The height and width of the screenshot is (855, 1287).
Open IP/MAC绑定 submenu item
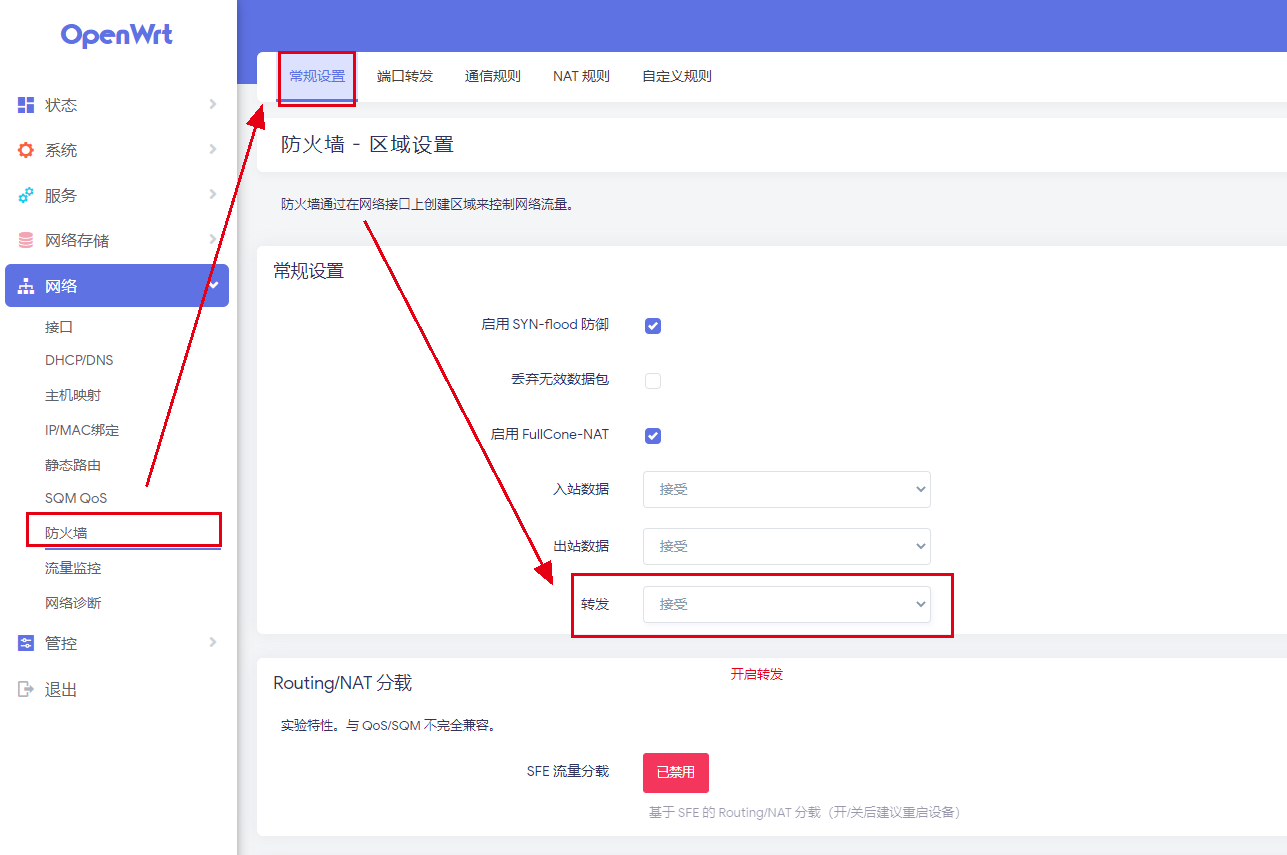[x=82, y=430]
